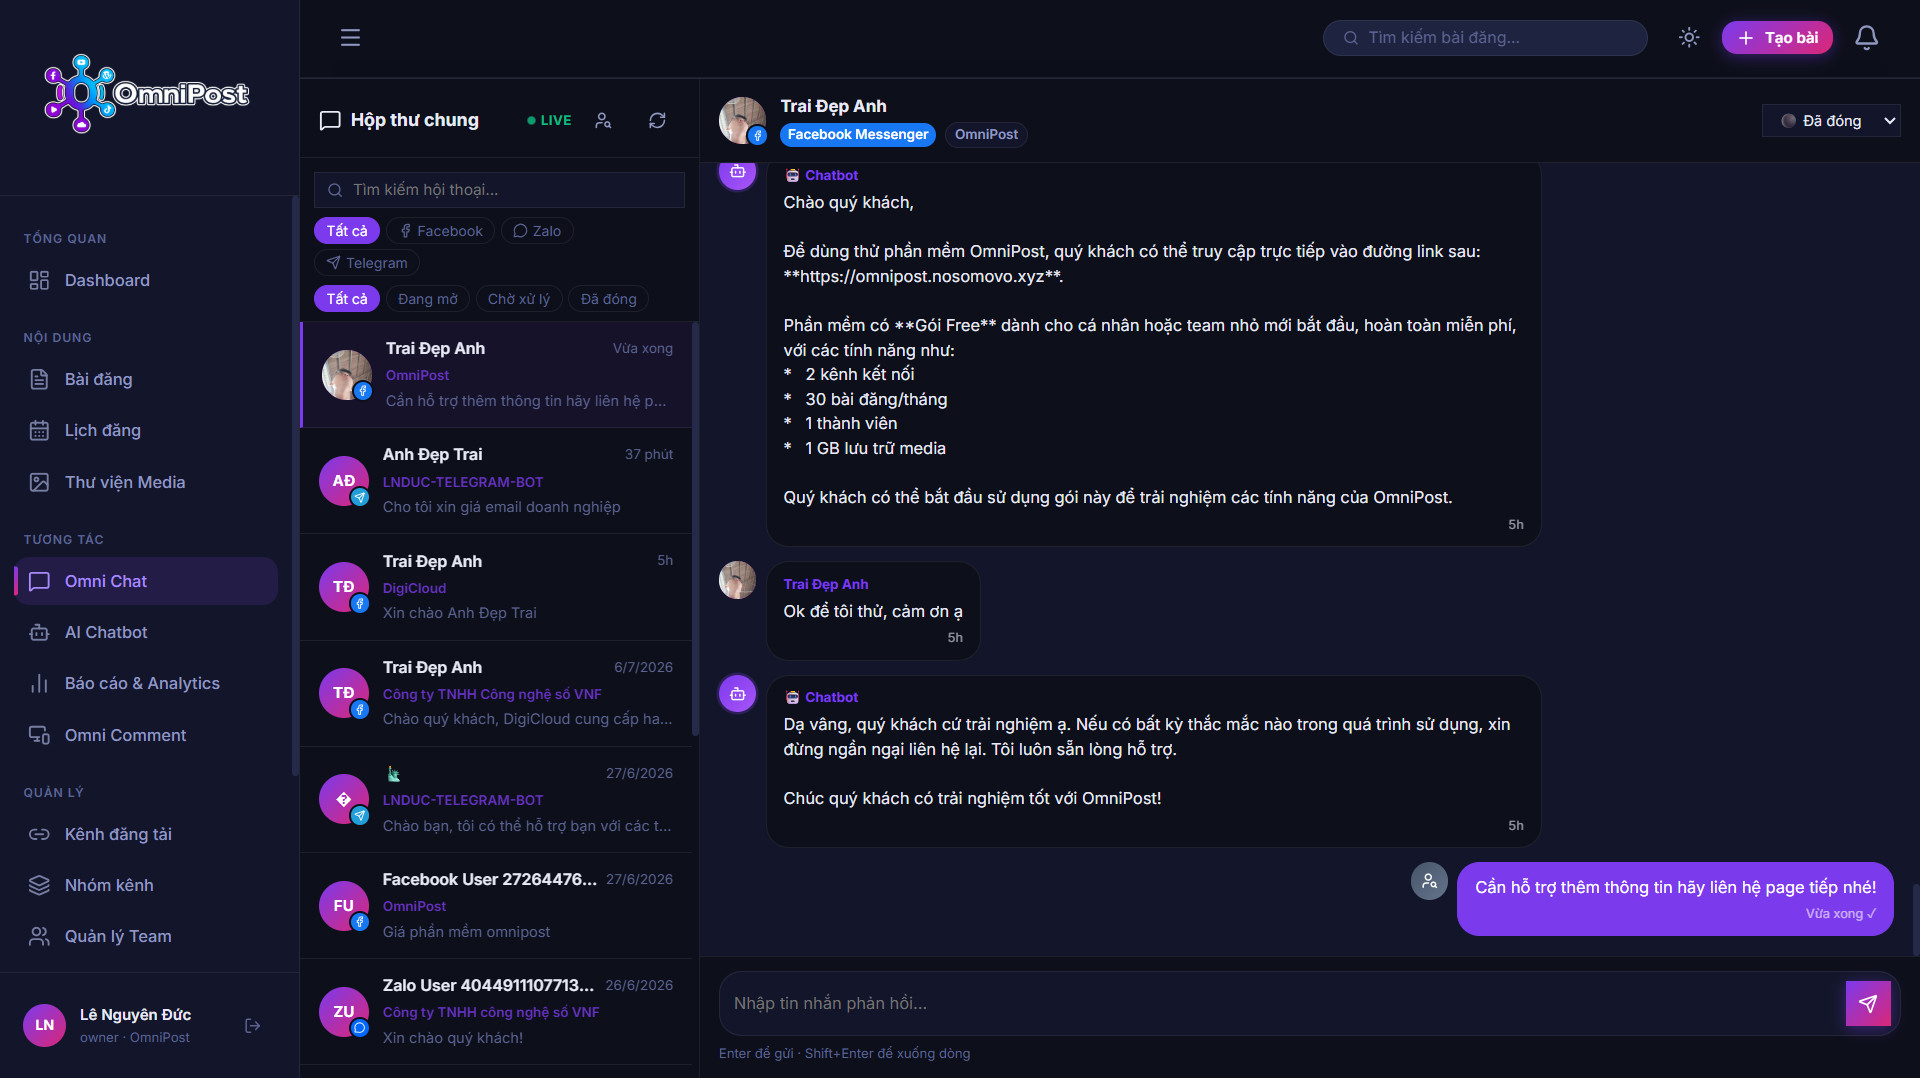Click the agent avatar next to sent message
The image size is (1920, 1078).
(x=1429, y=881)
